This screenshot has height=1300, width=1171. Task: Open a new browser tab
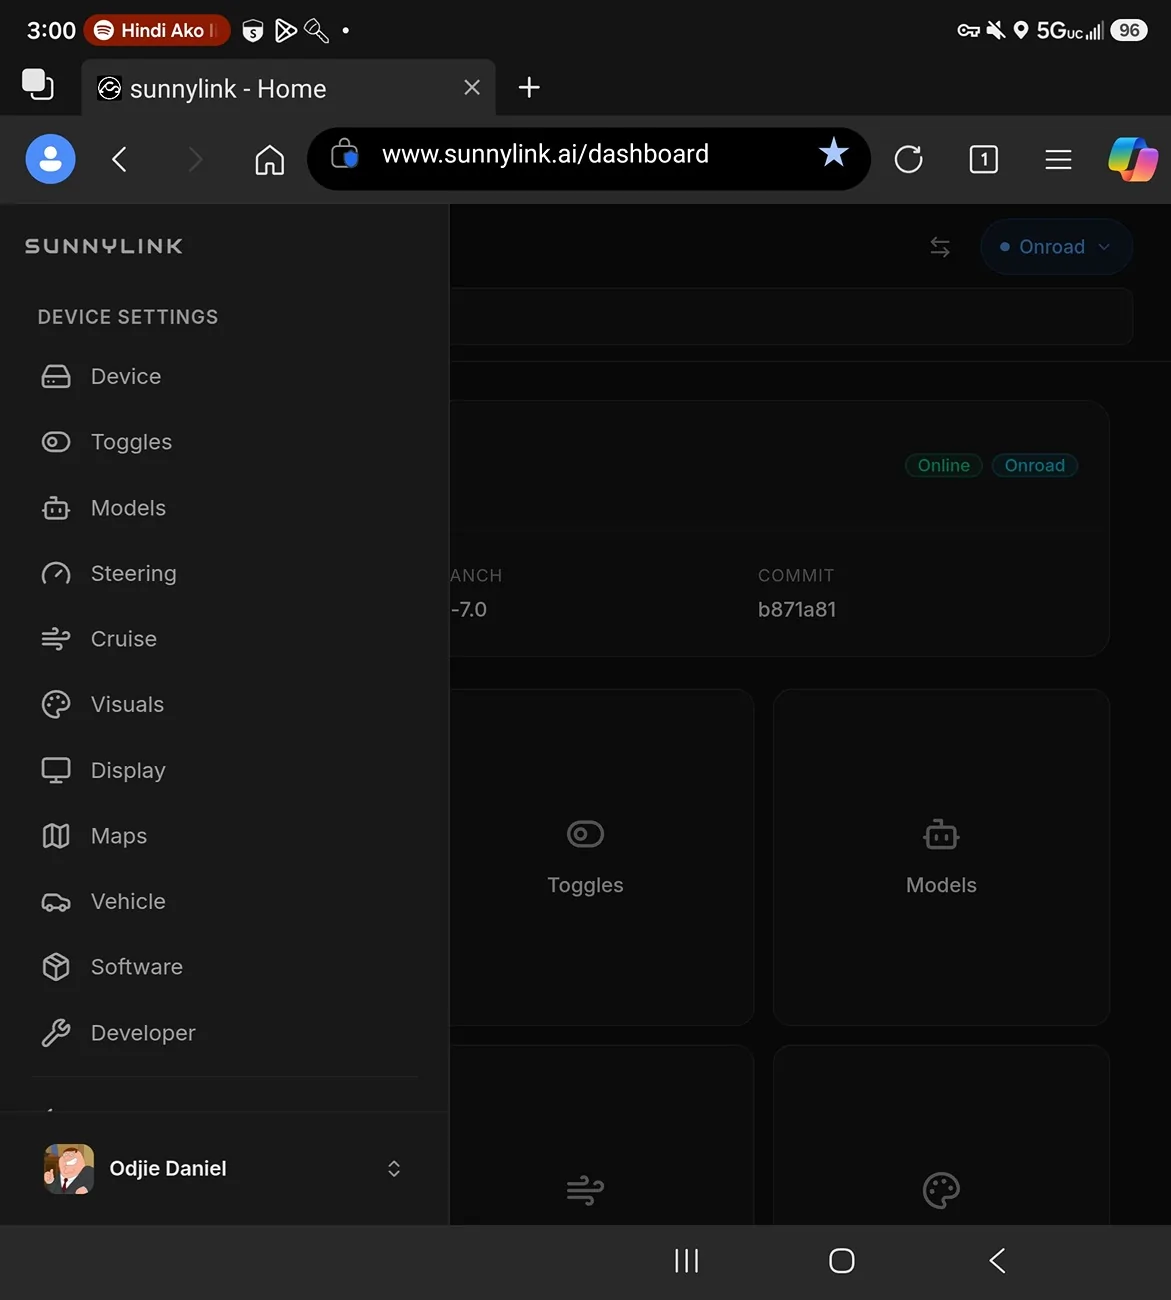529,88
